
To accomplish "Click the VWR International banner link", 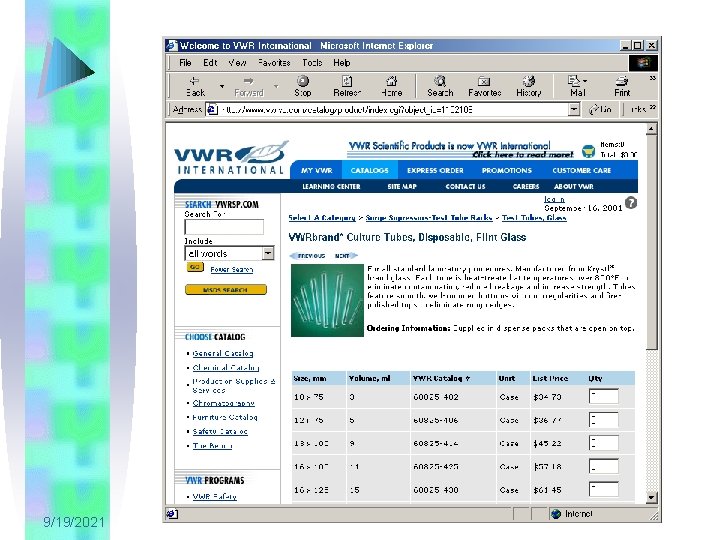I will 461,150.
